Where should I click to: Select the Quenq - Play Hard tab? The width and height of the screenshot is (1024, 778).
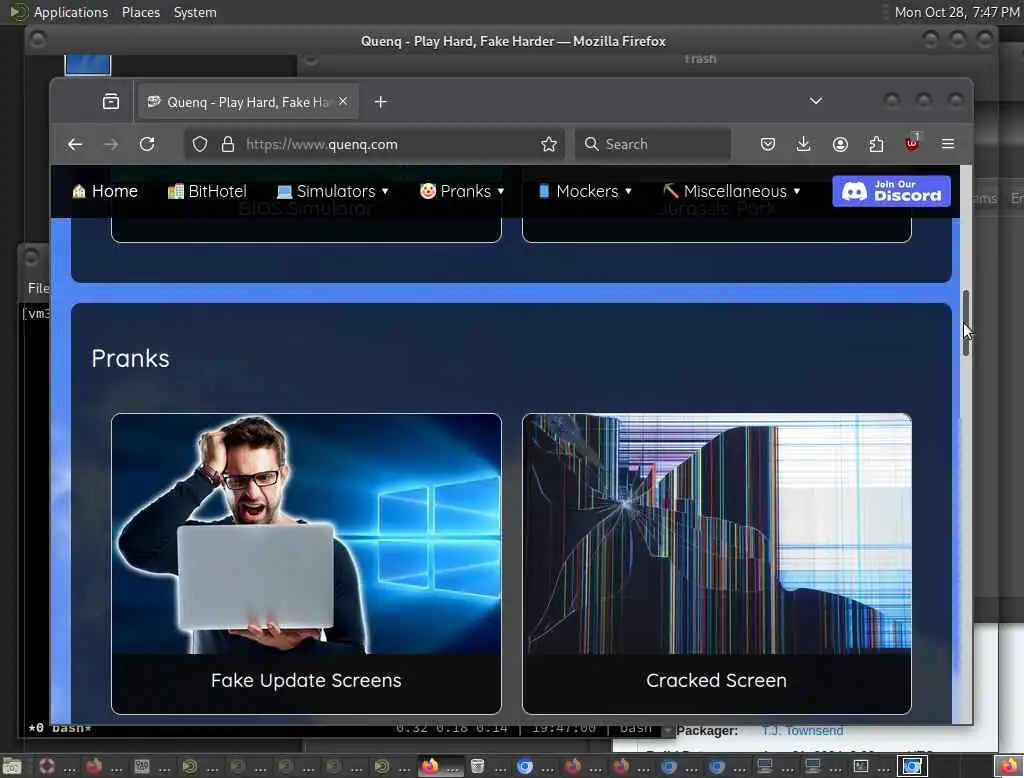click(248, 102)
